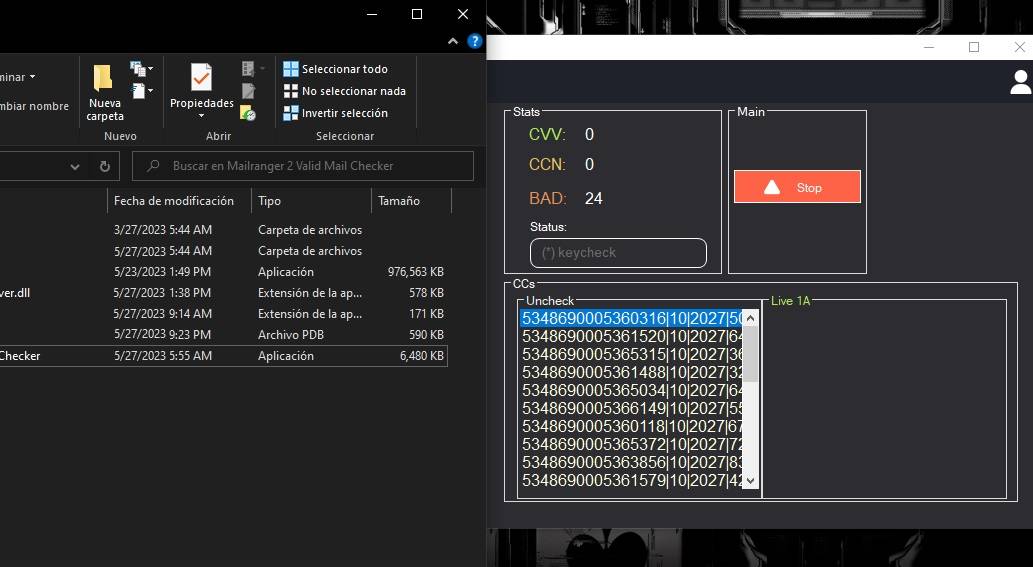Open the dropdown arrow under Propiedades
1033x567 pixels.
pos(201,115)
